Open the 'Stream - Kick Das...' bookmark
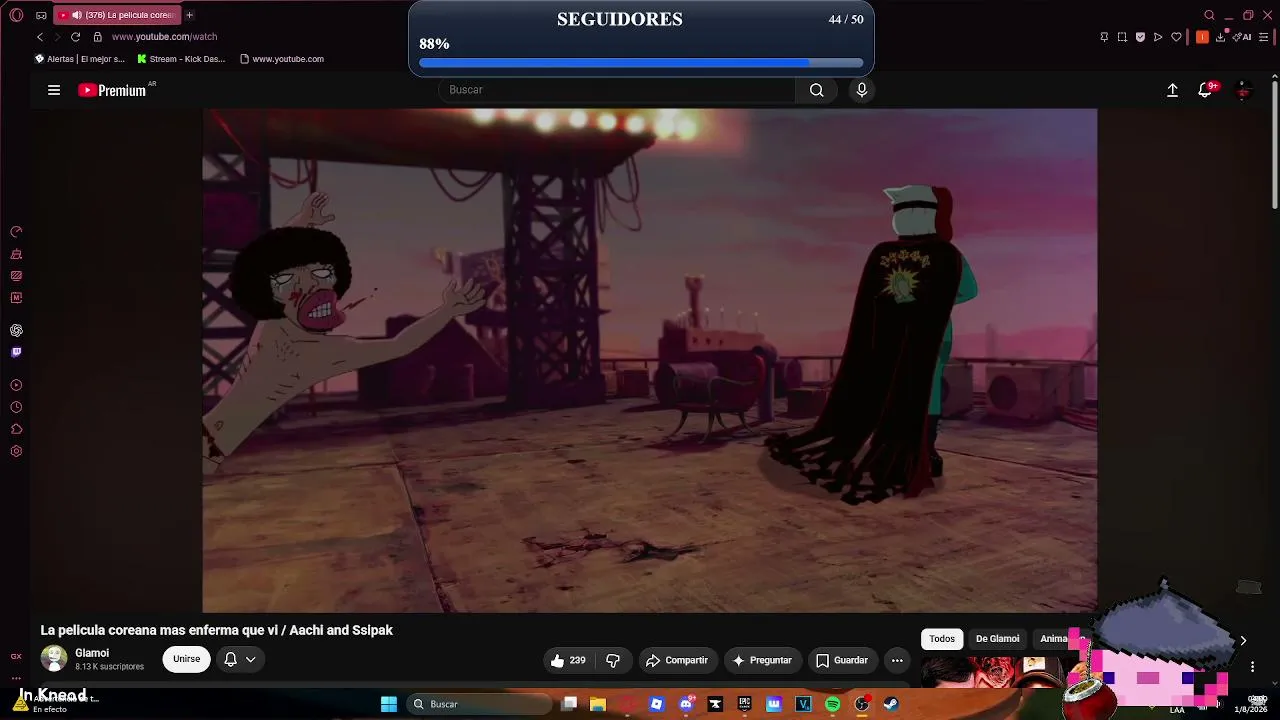1280x720 pixels. [x=181, y=59]
